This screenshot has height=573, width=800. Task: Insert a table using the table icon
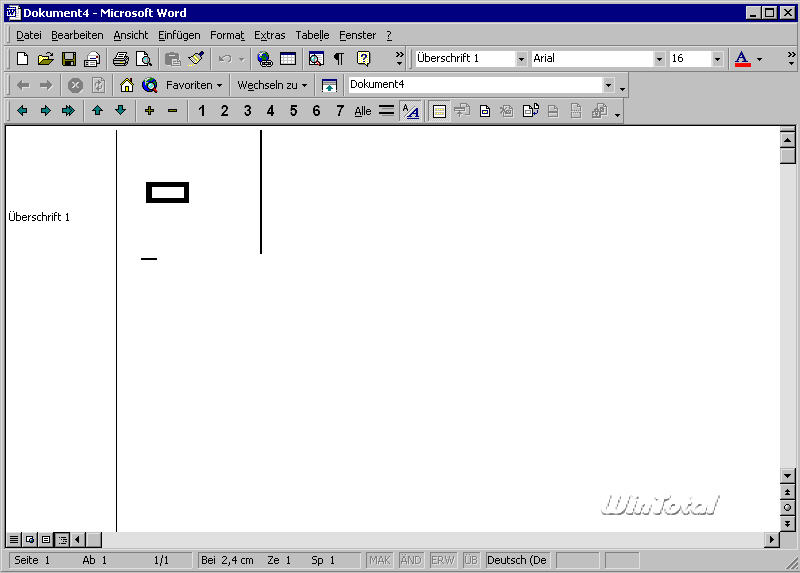point(288,59)
